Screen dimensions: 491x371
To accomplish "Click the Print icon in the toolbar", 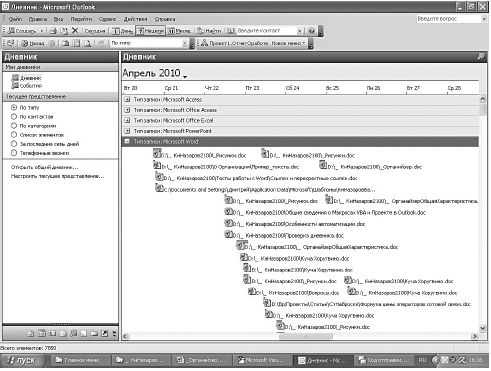I will 53,31.
